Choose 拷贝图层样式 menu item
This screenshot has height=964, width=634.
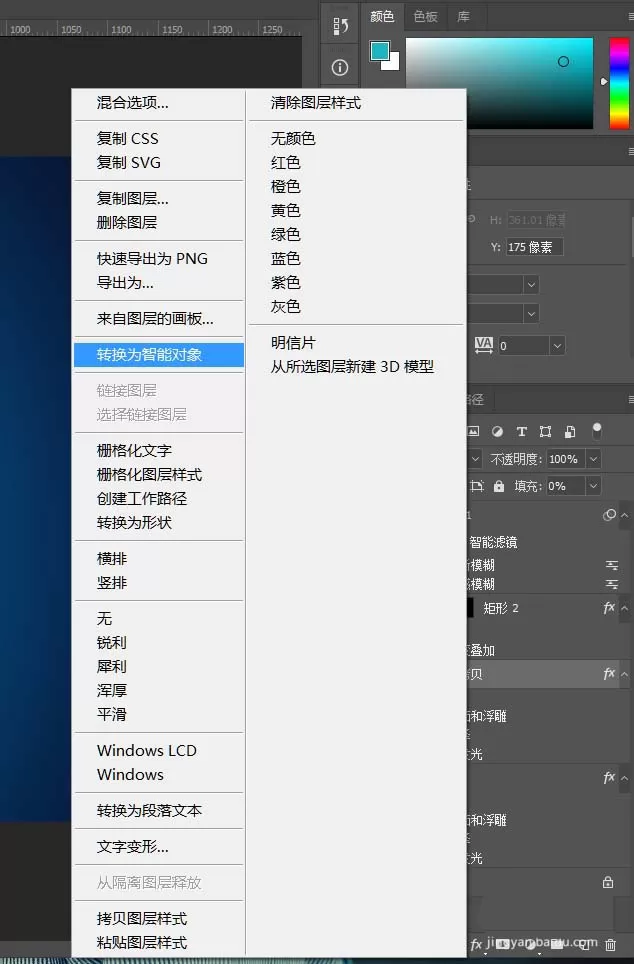point(159,919)
